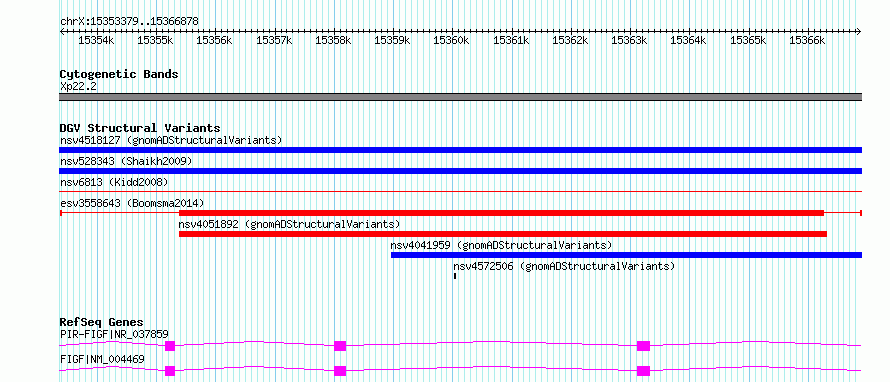This screenshot has height=382, width=890.
Task: Open the PIR-FIGF|NR_037859 gene label
Action: click(114, 334)
